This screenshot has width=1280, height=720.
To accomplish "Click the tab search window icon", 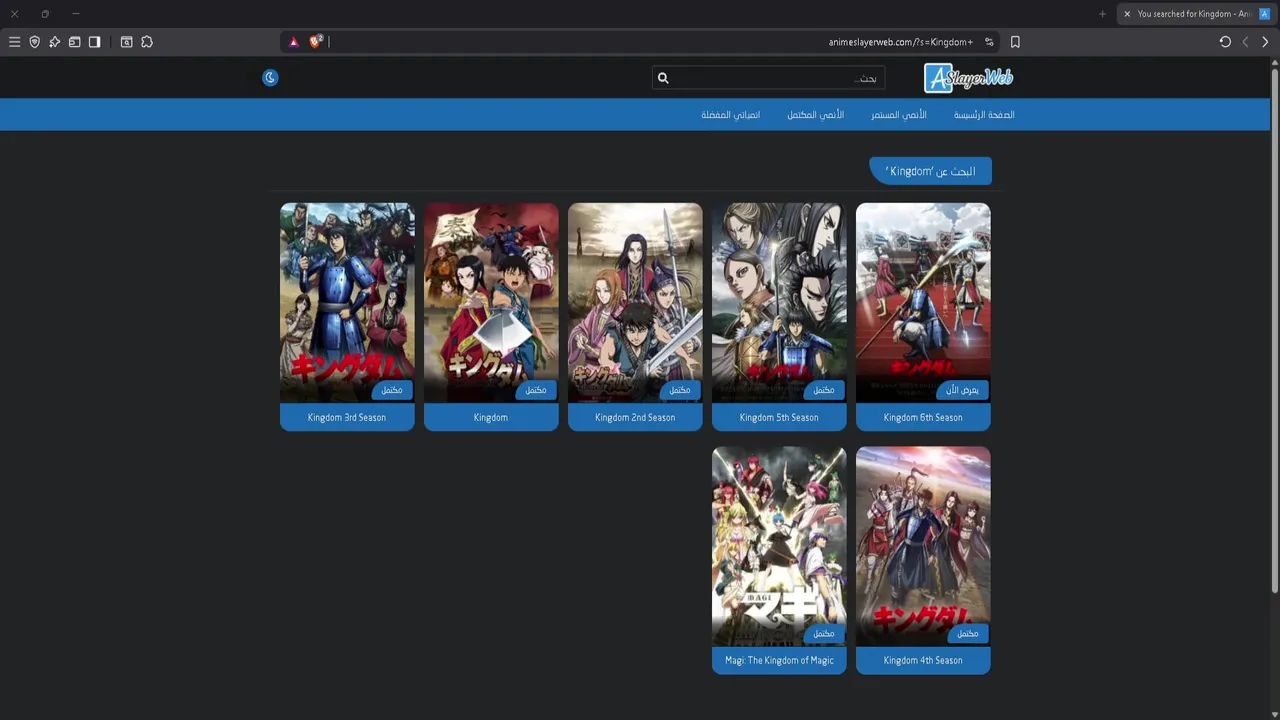I will (x=126, y=42).
